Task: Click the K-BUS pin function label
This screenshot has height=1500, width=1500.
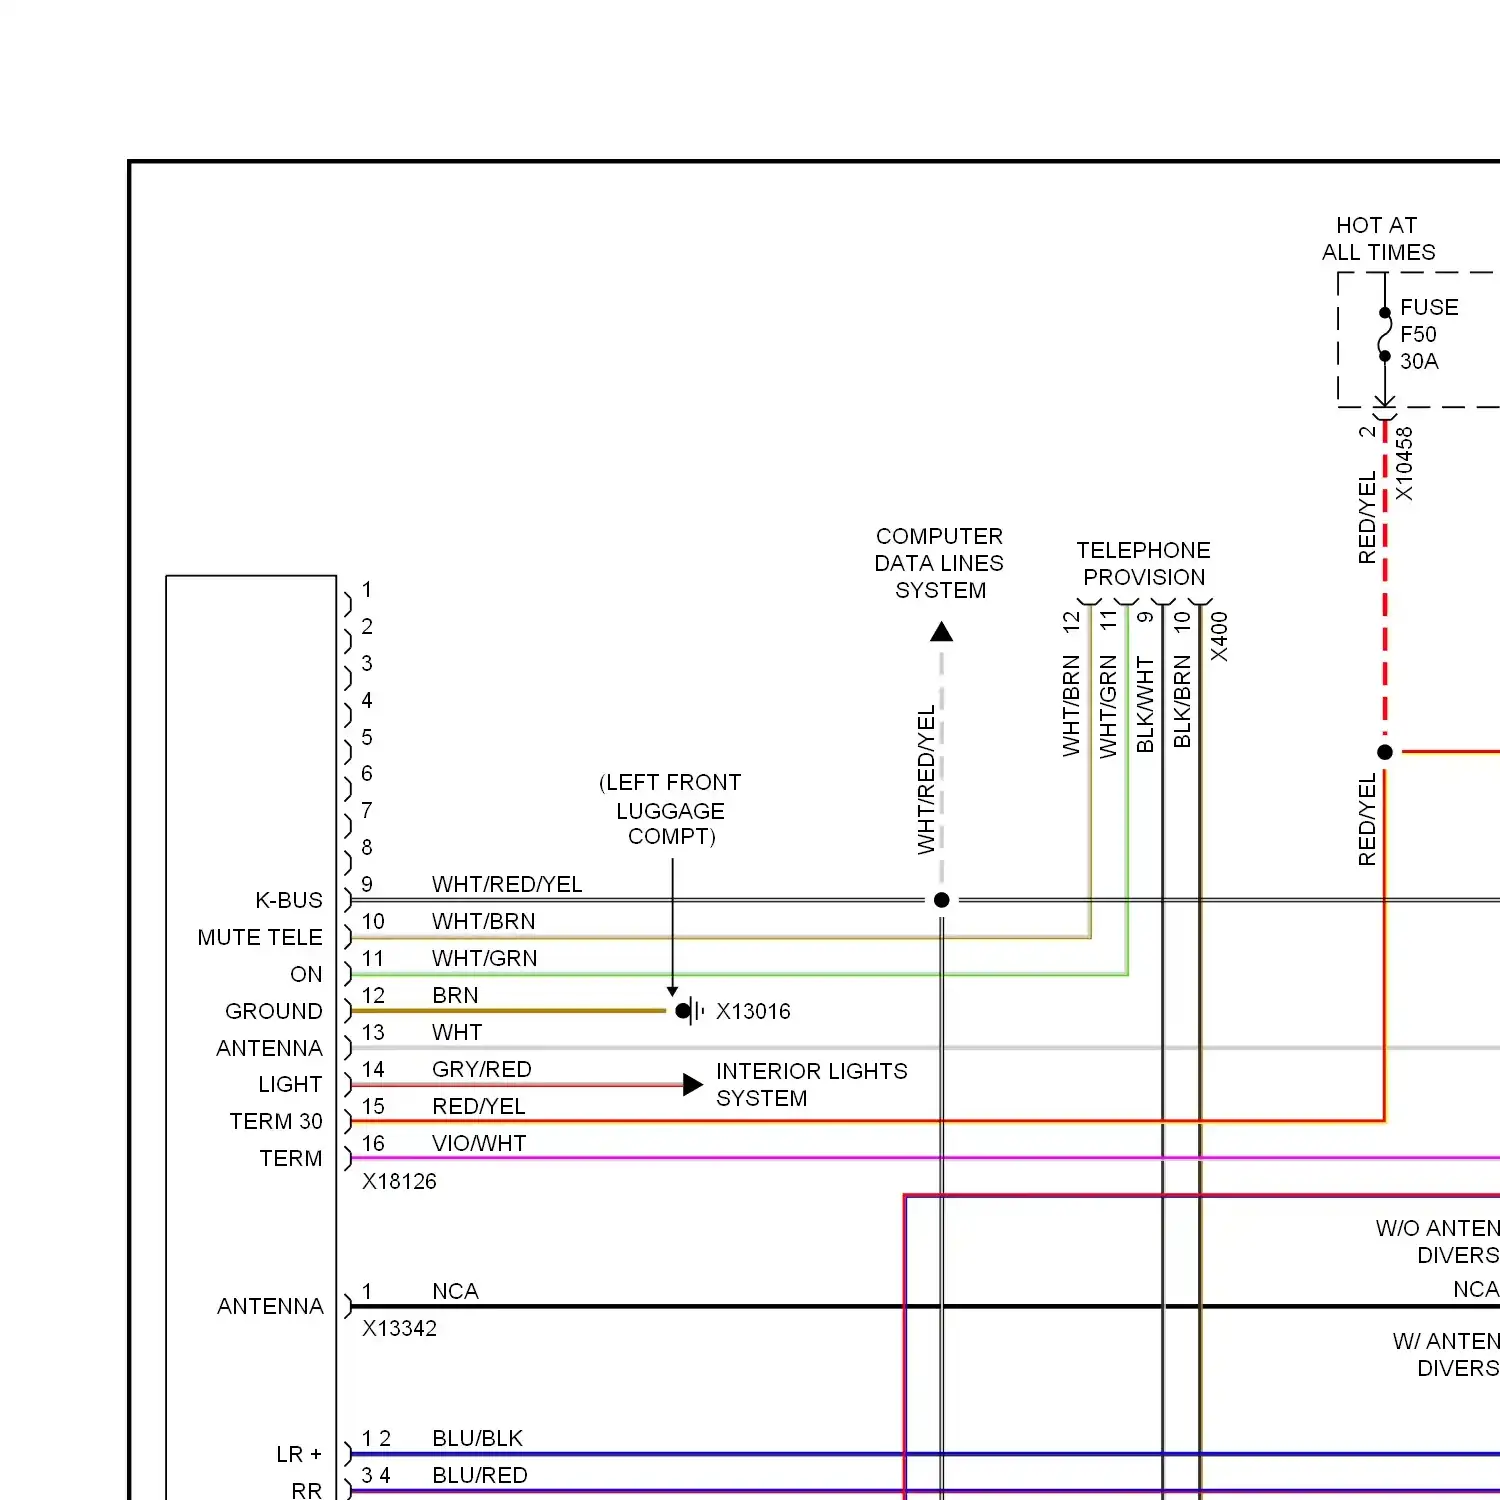Action: pyautogui.click(x=289, y=900)
